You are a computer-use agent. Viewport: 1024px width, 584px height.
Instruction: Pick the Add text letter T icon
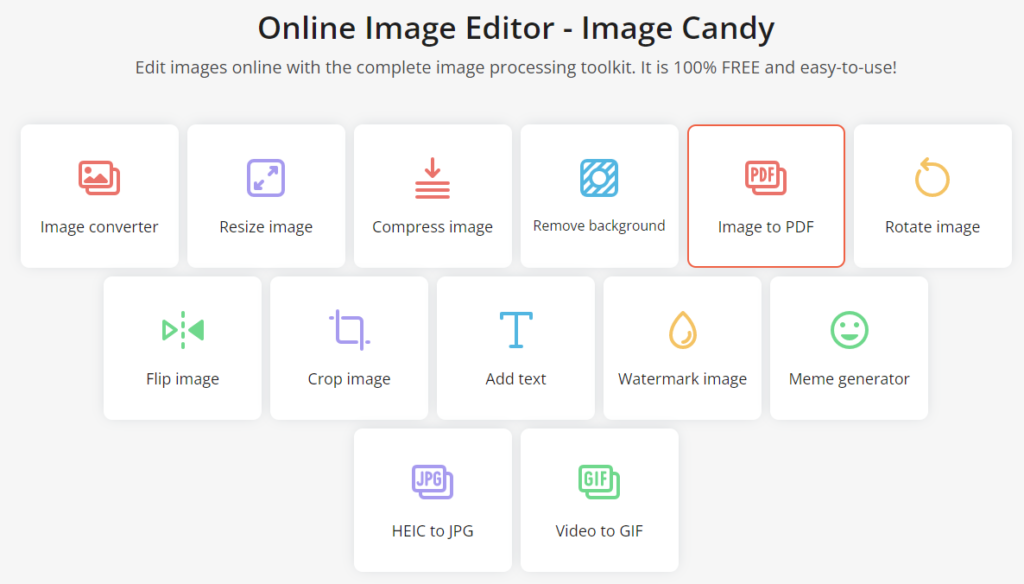click(x=516, y=329)
